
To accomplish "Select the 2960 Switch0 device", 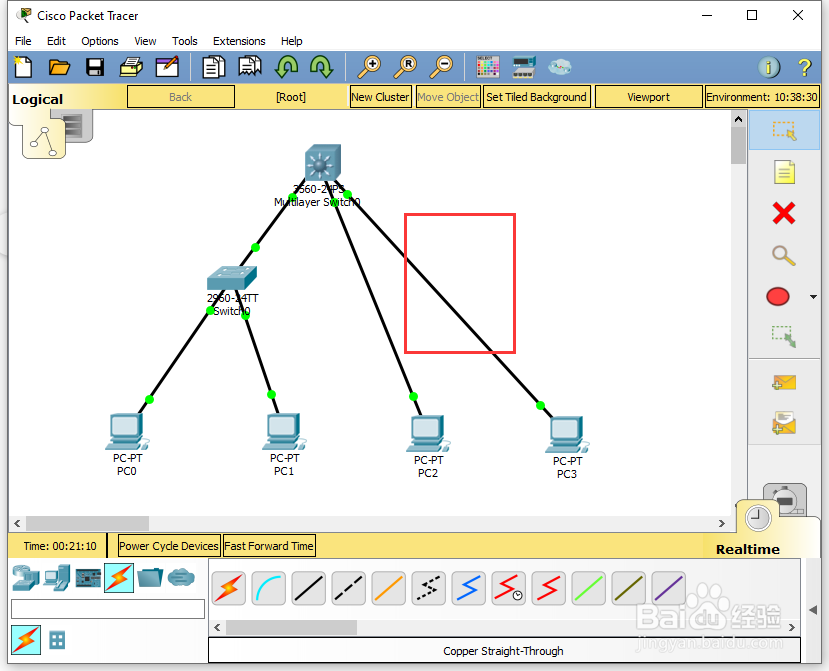I will click(x=232, y=278).
